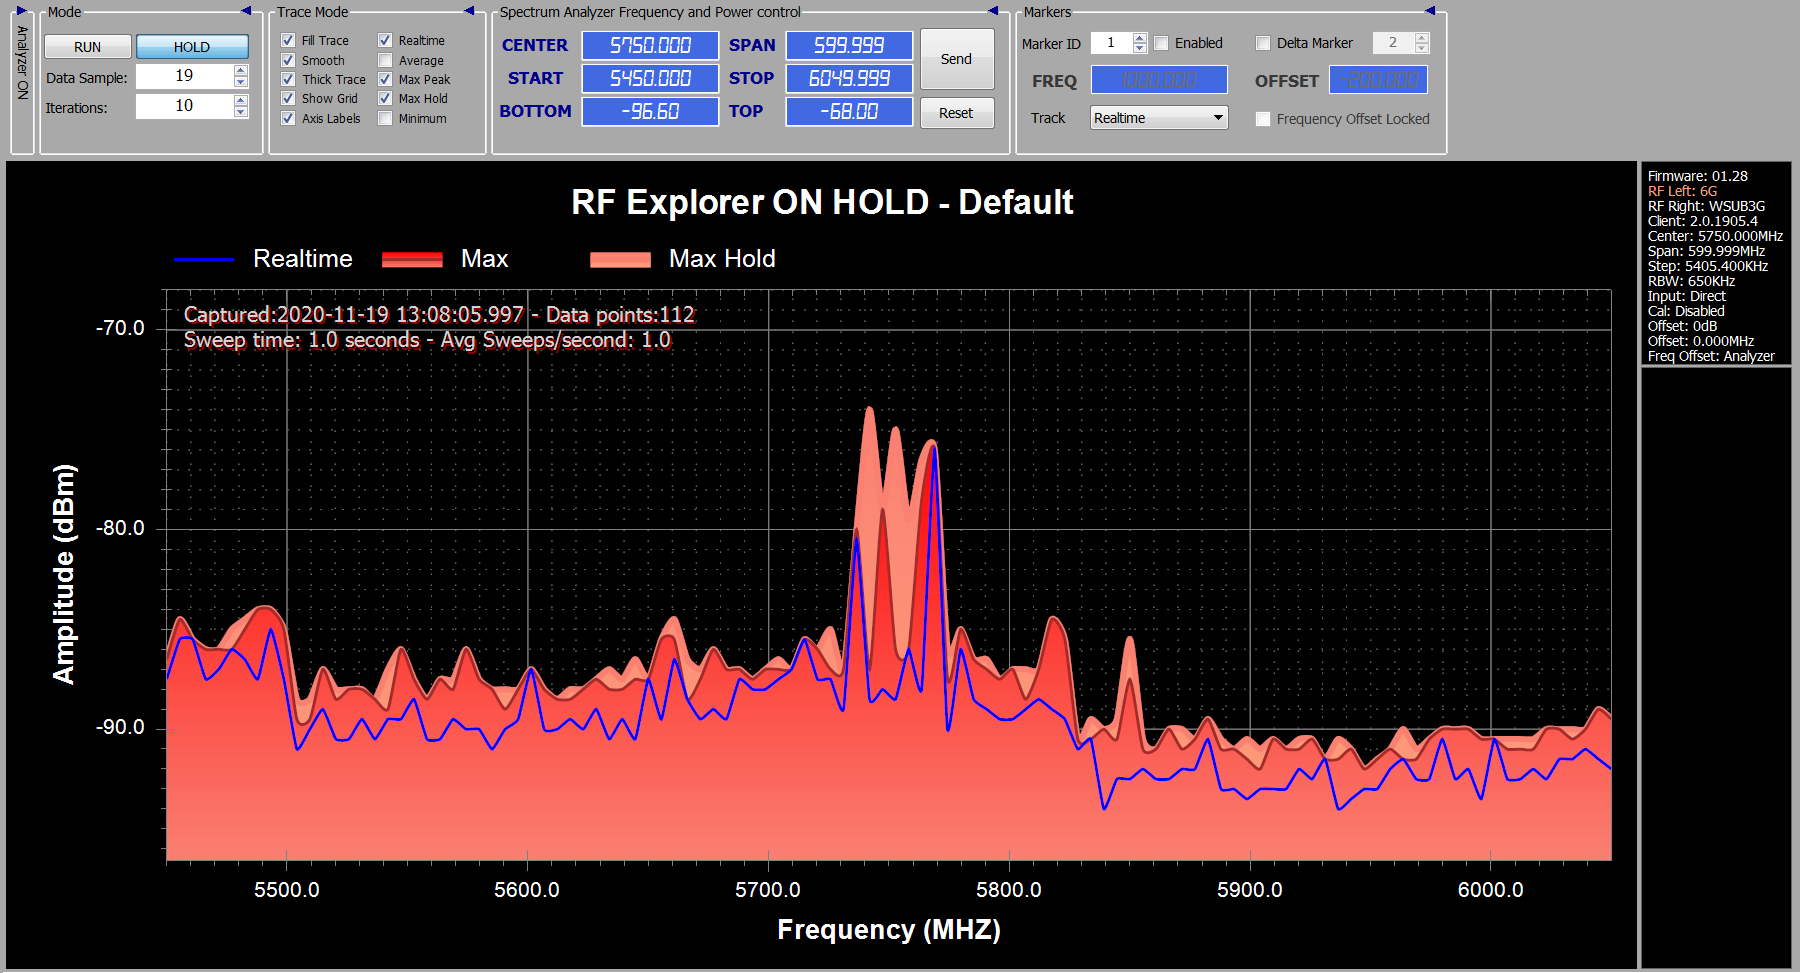This screenshot has height=973, width=1800.
Task: Open the Track dropdown set to Realtime
Action: pos(1158,118)
